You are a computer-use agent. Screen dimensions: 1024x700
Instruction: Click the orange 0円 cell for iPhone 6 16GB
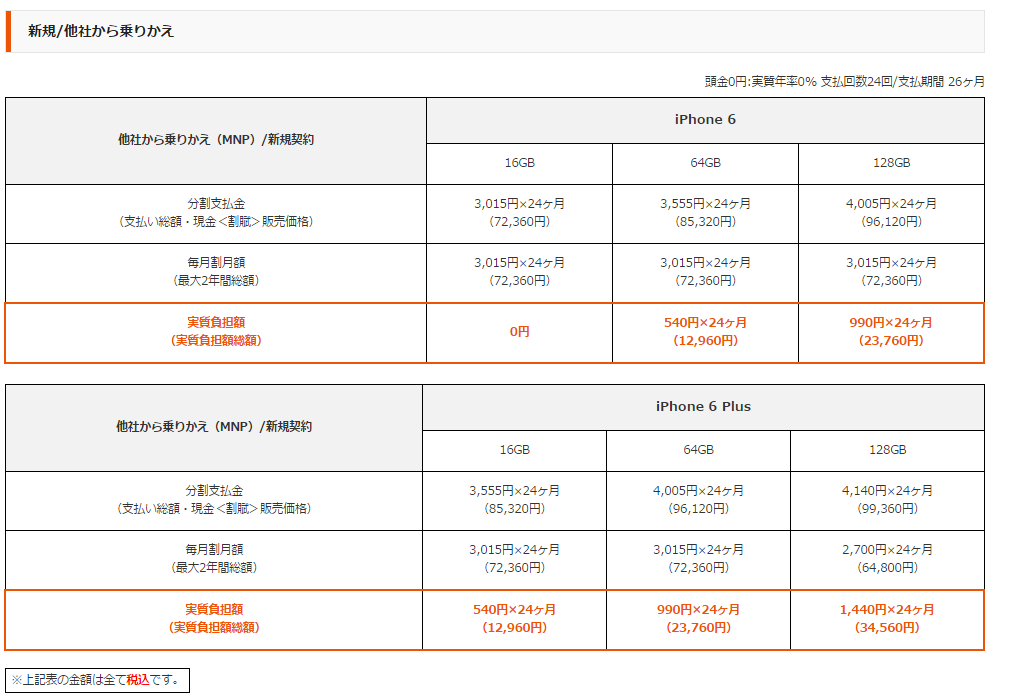[x=520, y=332]
